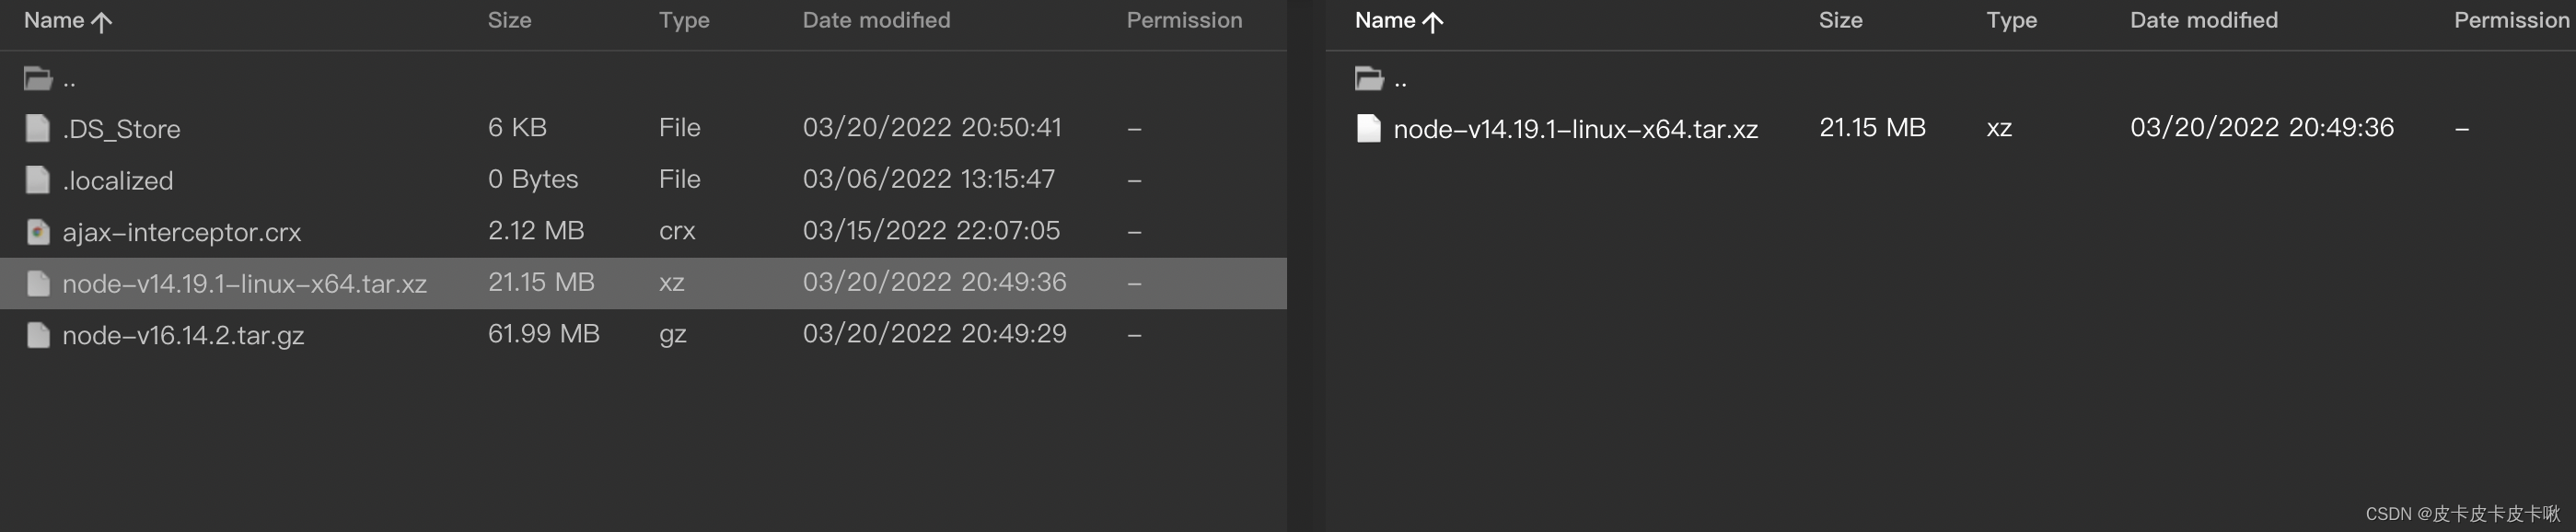The width and height of the screenshot is (2576, 532).
Task: Toggle sort direction on right Name column
Action: [x=1398, y=20]
